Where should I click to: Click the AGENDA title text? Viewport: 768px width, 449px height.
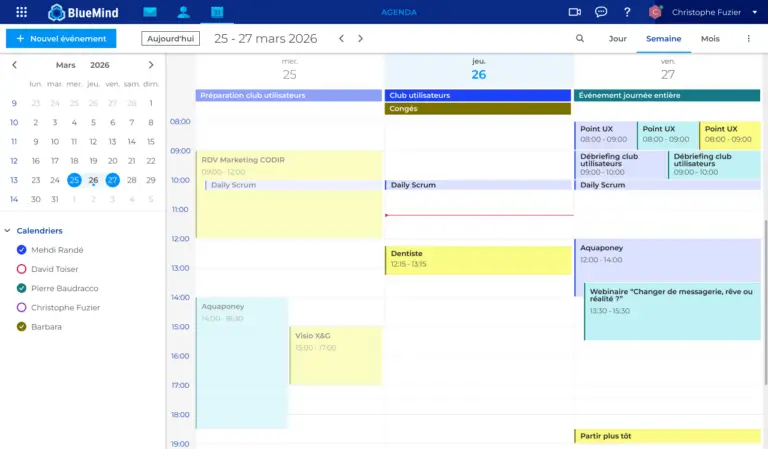399,12
